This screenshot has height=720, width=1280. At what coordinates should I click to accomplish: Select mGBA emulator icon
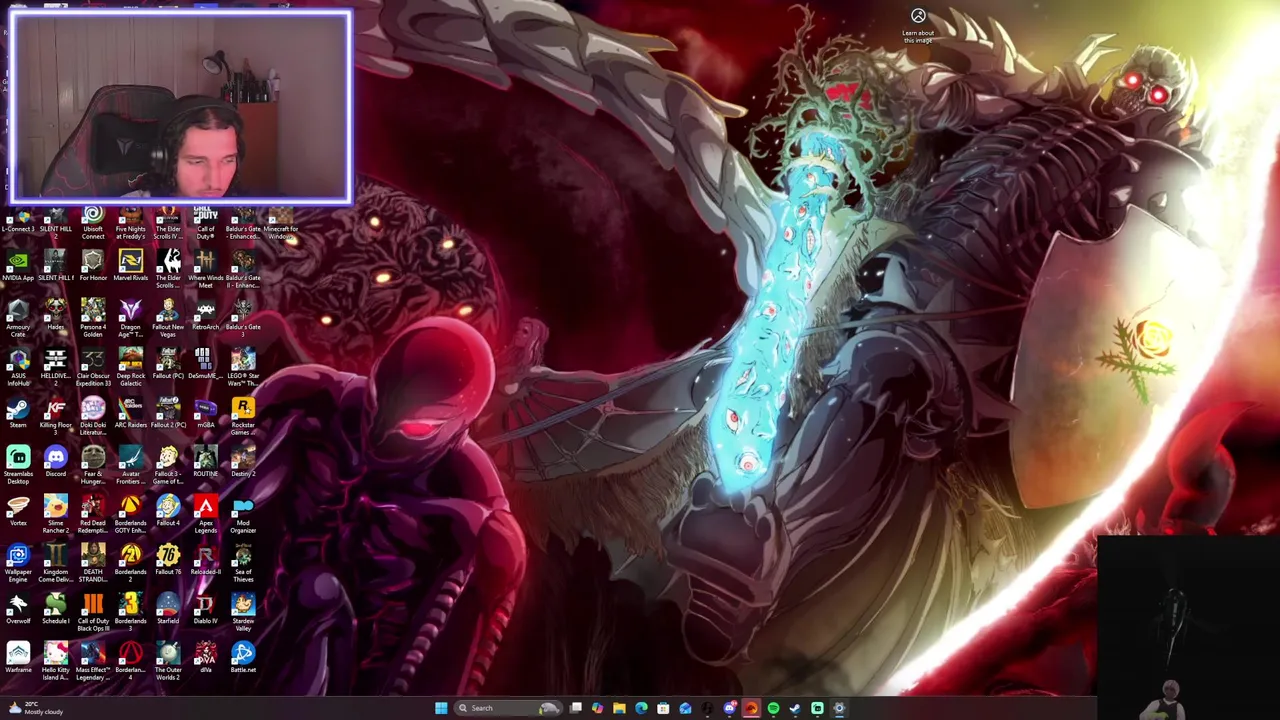pos(205,412)
